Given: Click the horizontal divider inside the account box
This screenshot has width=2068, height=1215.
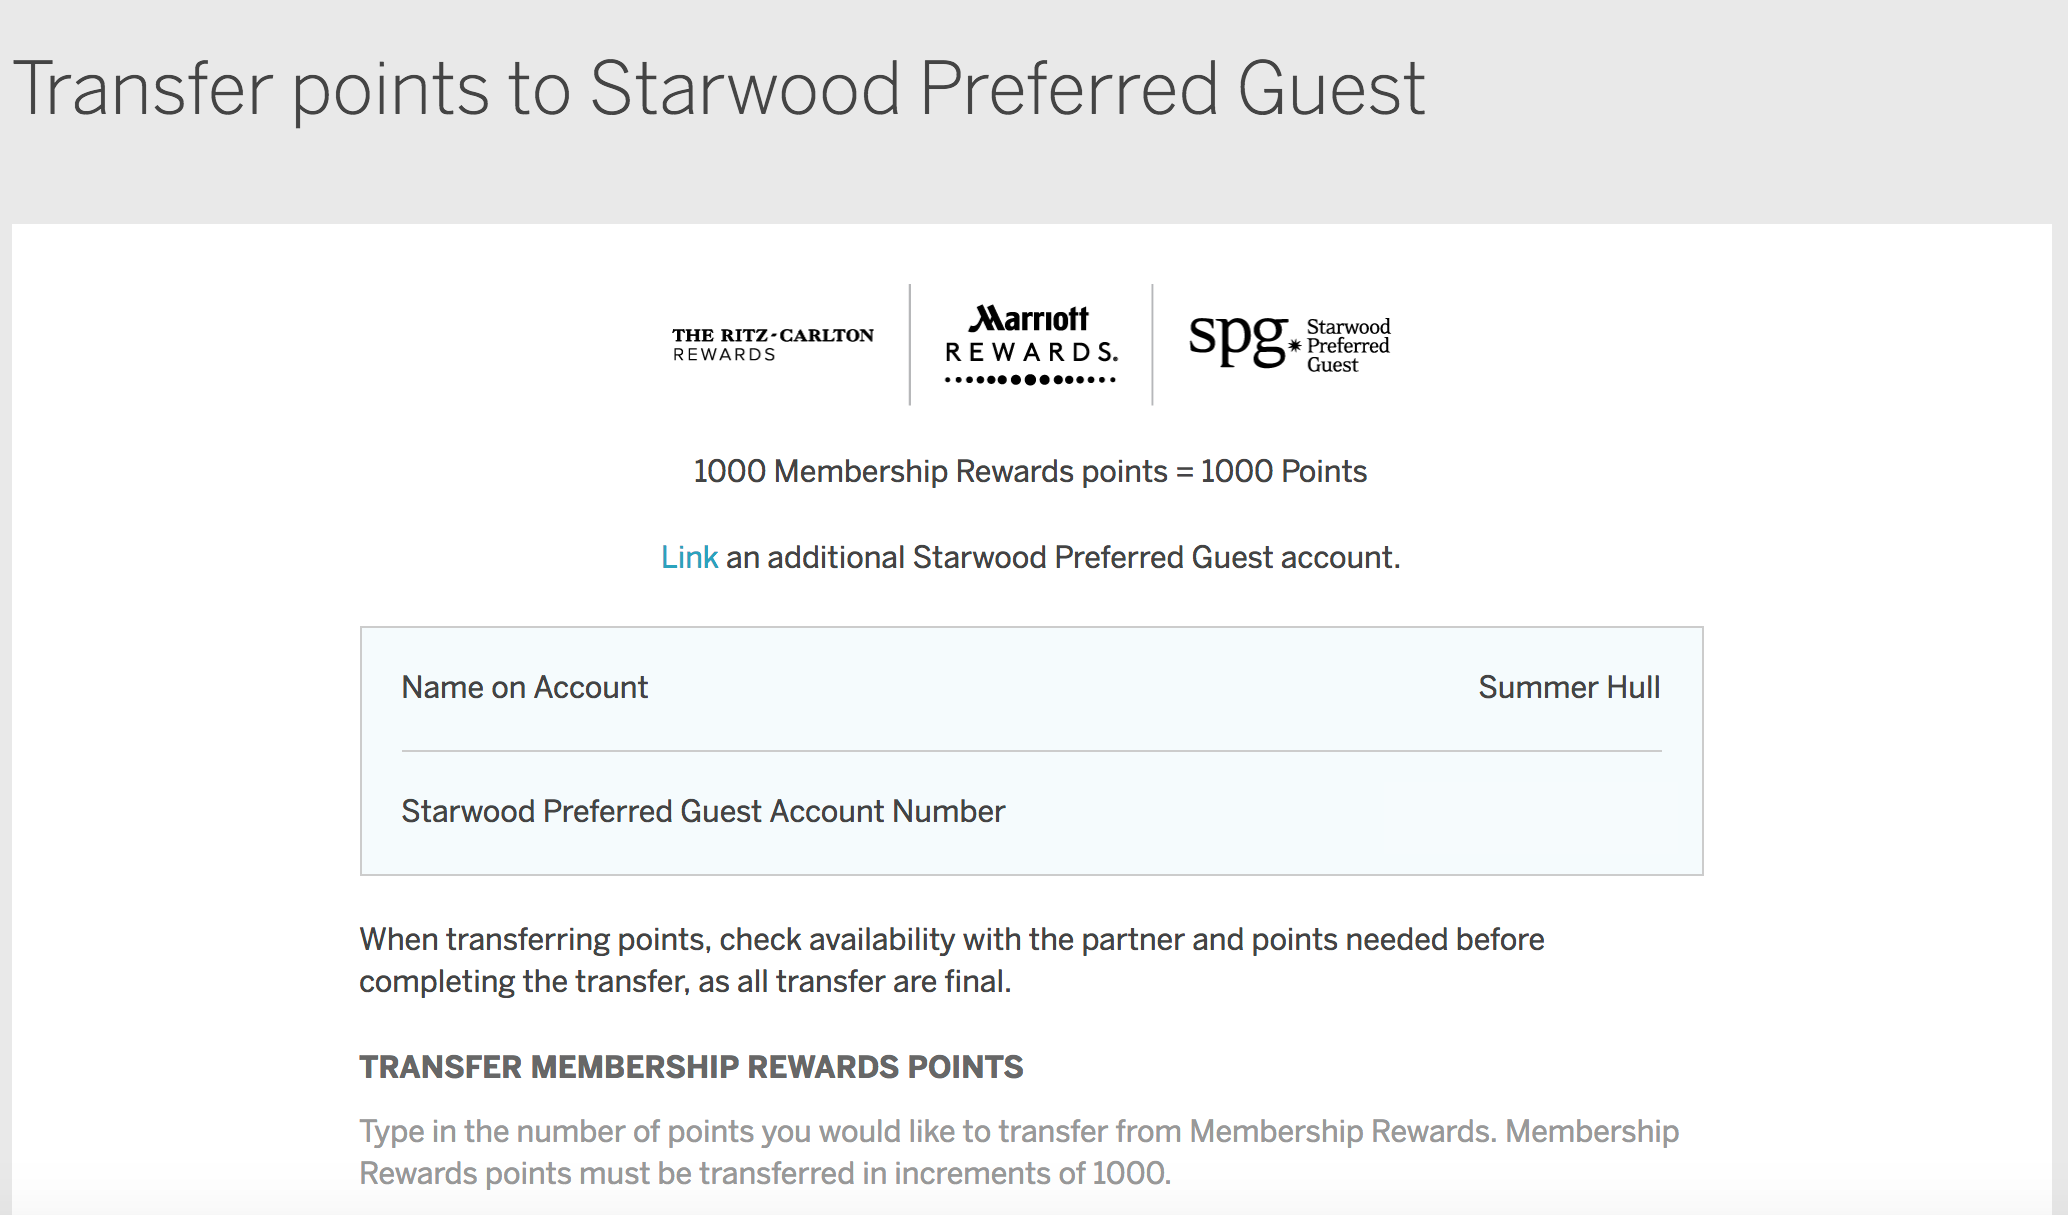Looking at the screenshot, I should coord(1031,751).
